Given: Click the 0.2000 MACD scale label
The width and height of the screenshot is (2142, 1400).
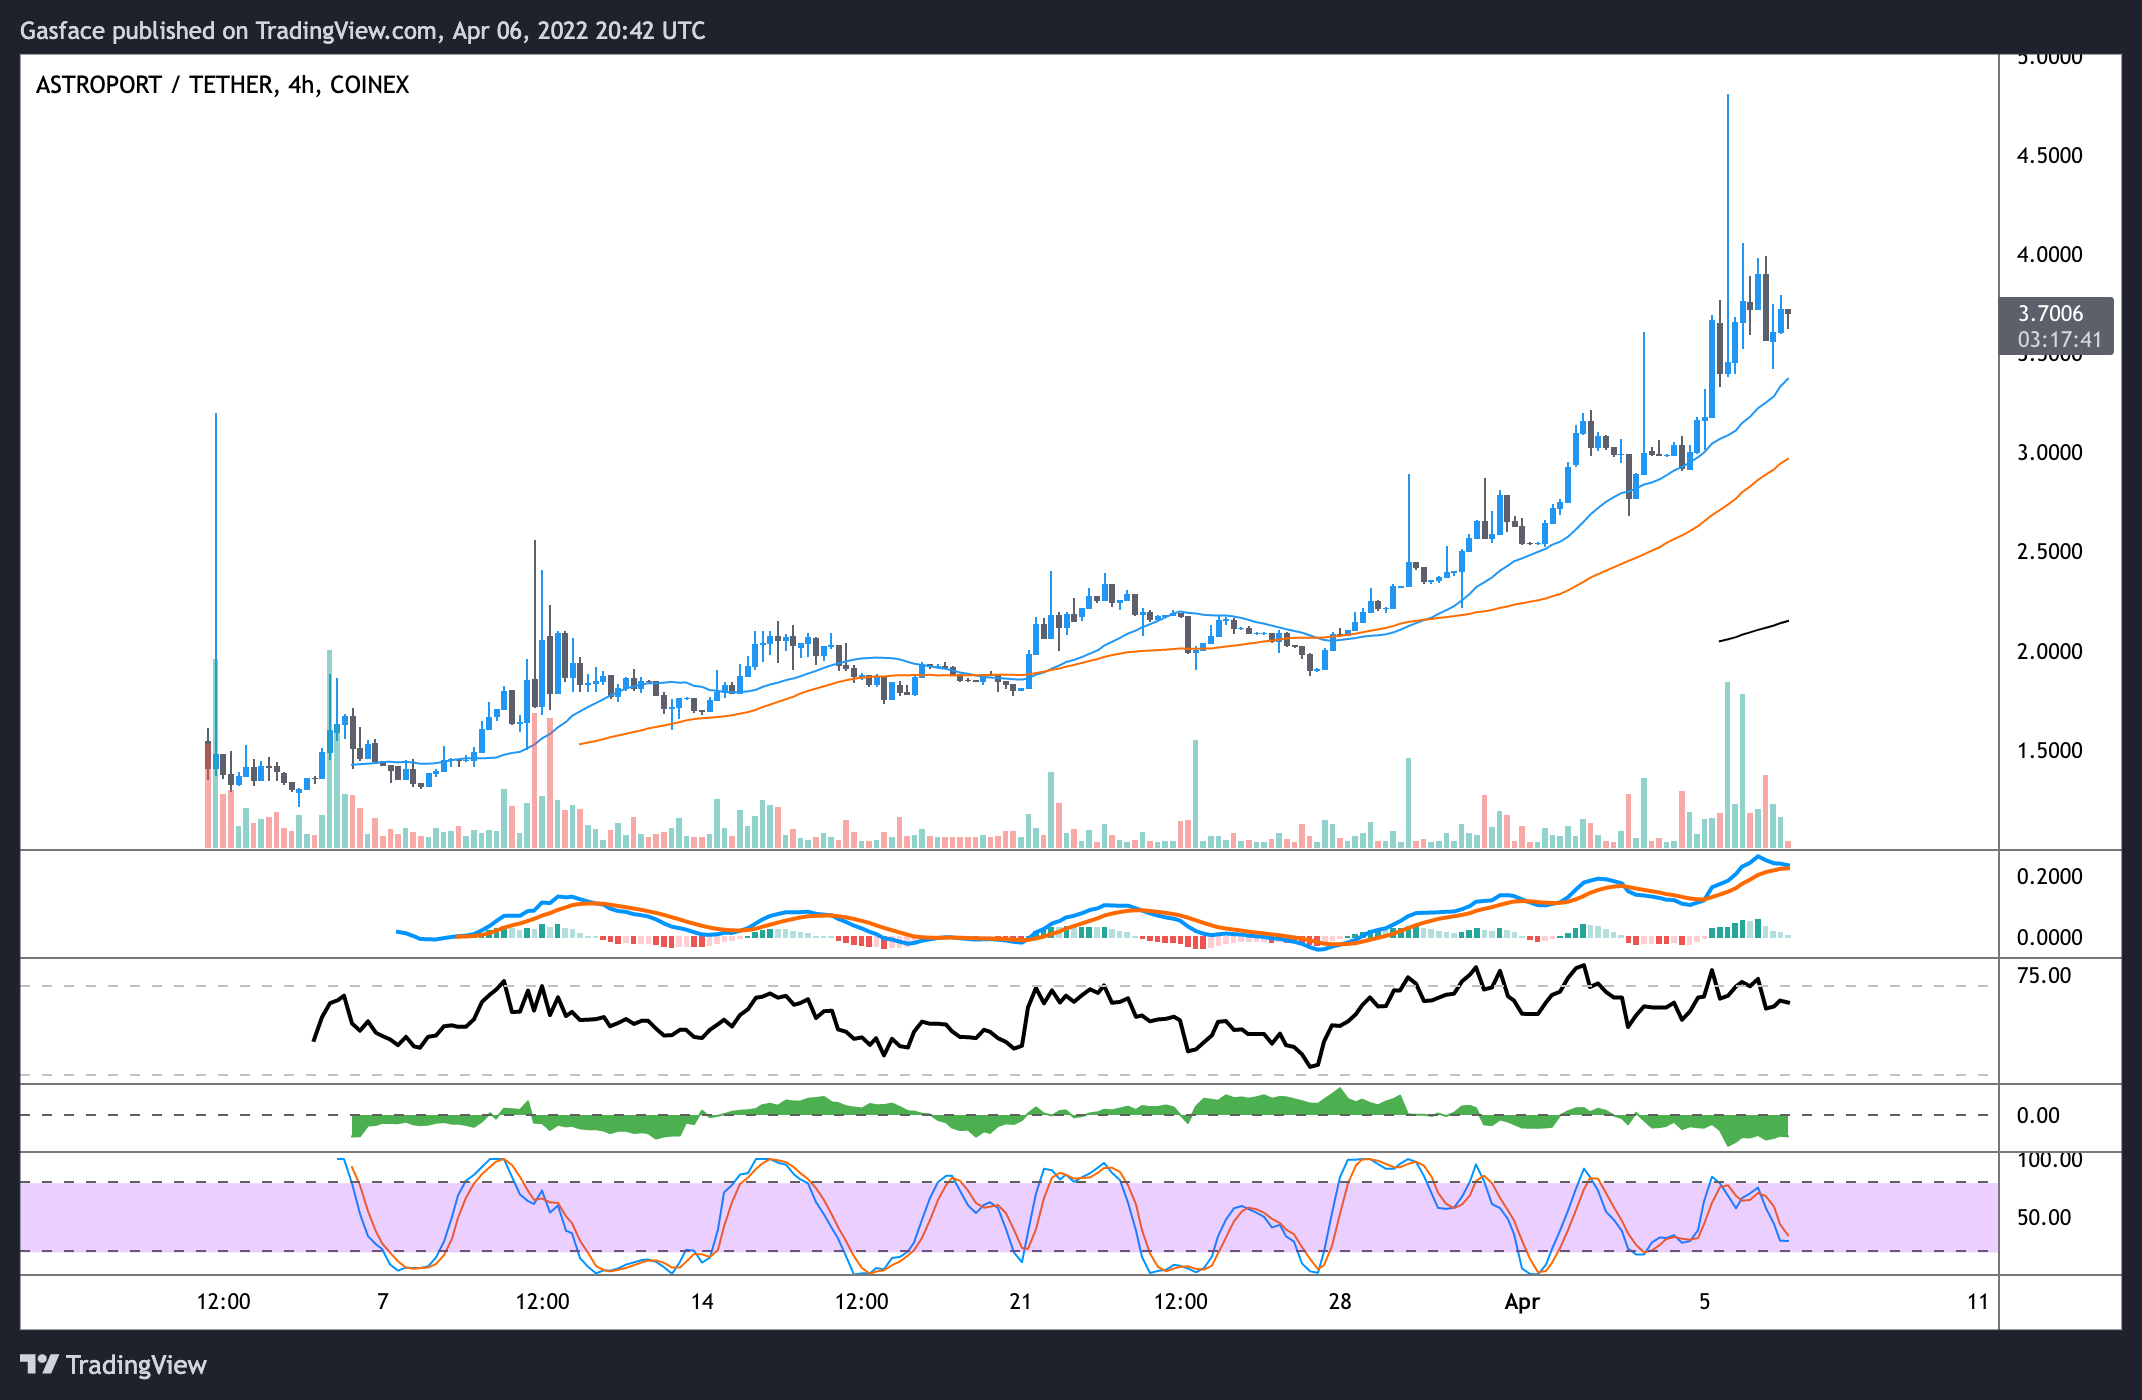Looking at the screenshot, I should [x=2049, y=877].
